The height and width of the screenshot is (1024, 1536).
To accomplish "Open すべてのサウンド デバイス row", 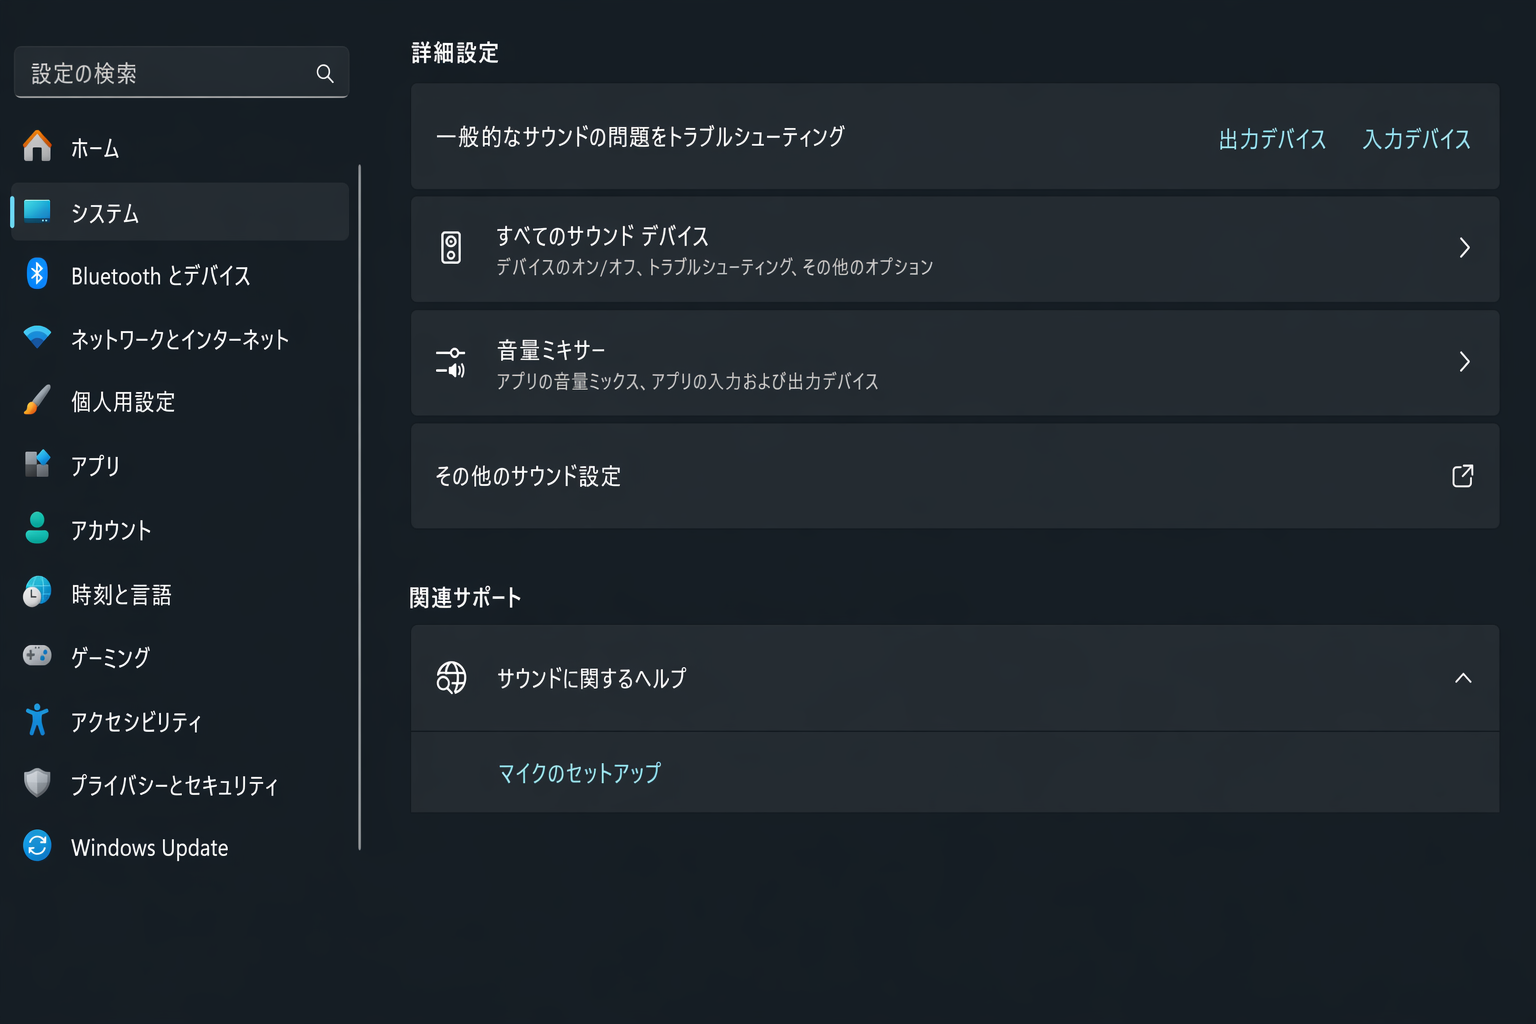I will tap(955, 249).
